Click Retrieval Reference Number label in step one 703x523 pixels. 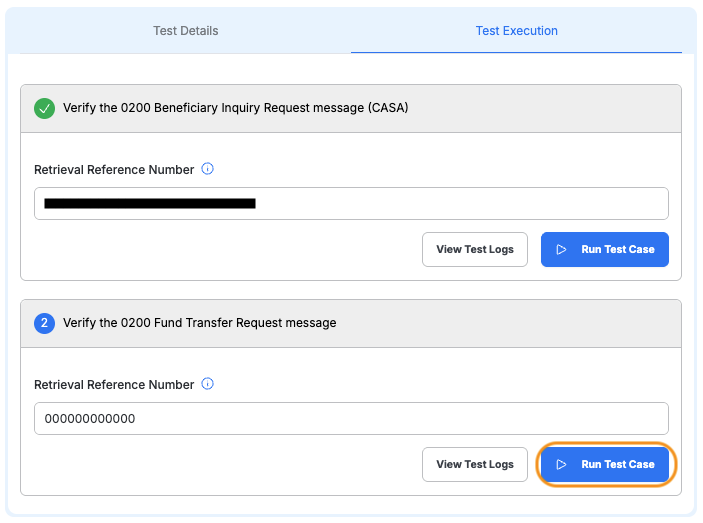pyautogui.click(x=114, y=170)
